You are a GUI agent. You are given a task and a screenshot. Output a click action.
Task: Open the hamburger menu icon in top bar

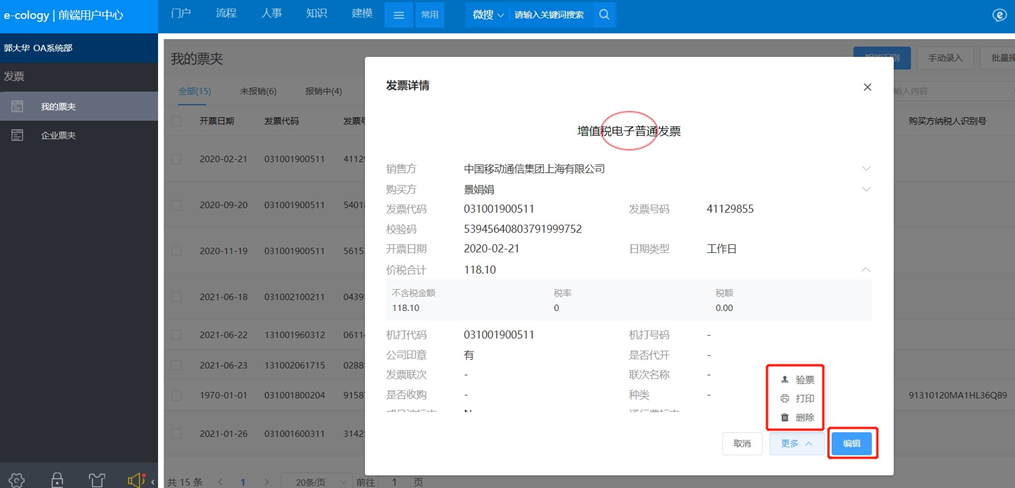pyautogui.click(x=399, y=16)
